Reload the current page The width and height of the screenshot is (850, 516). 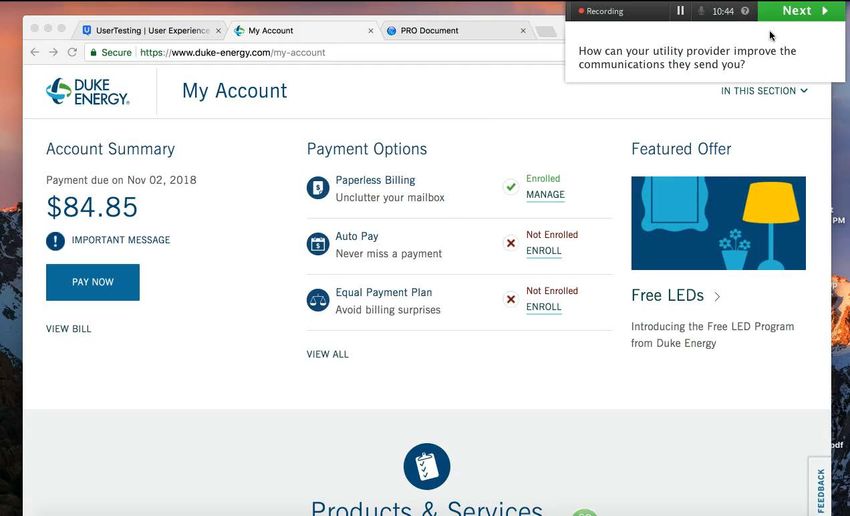click(72, 52)
